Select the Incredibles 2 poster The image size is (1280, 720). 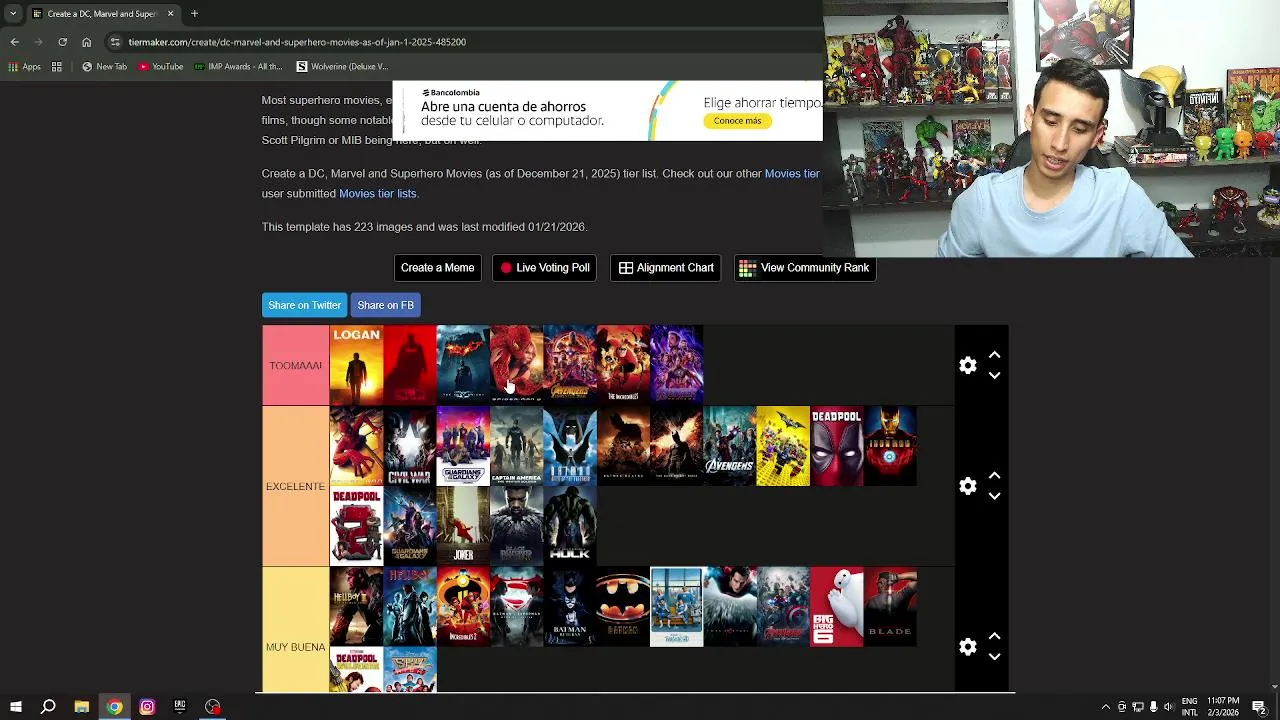pos(463,607)
